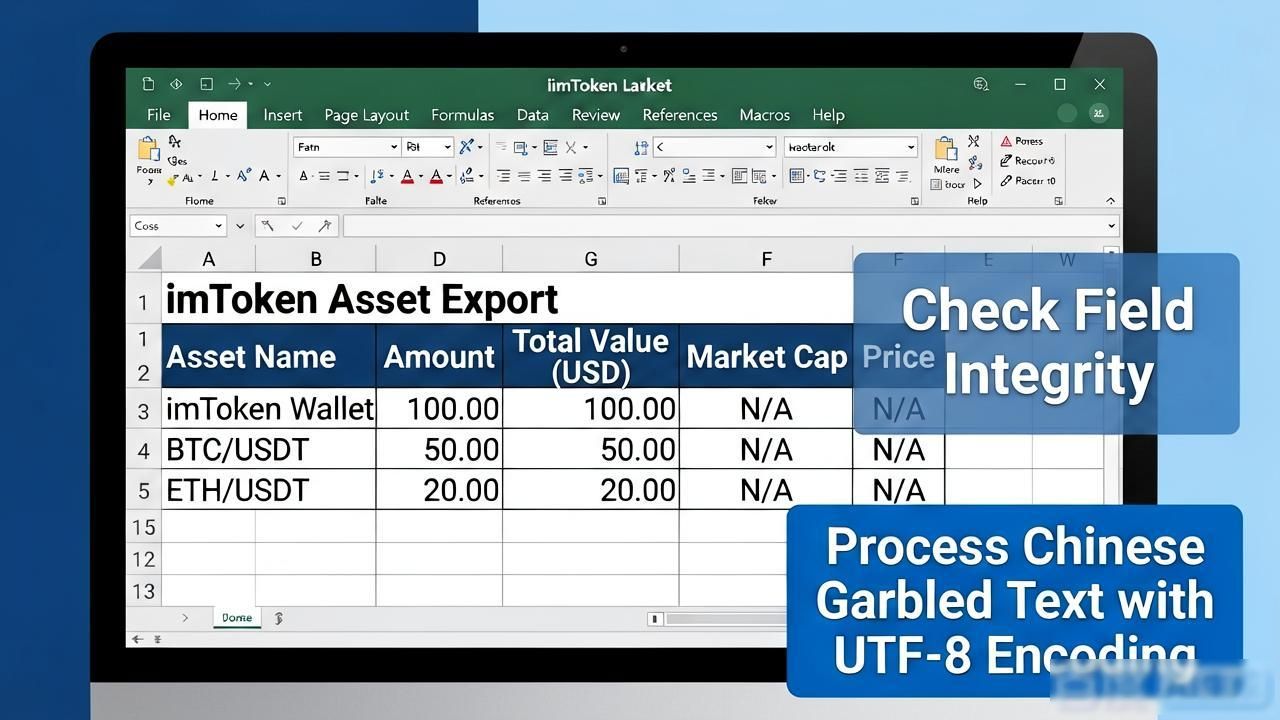Select the Dome sheet tab

[237, 618]
